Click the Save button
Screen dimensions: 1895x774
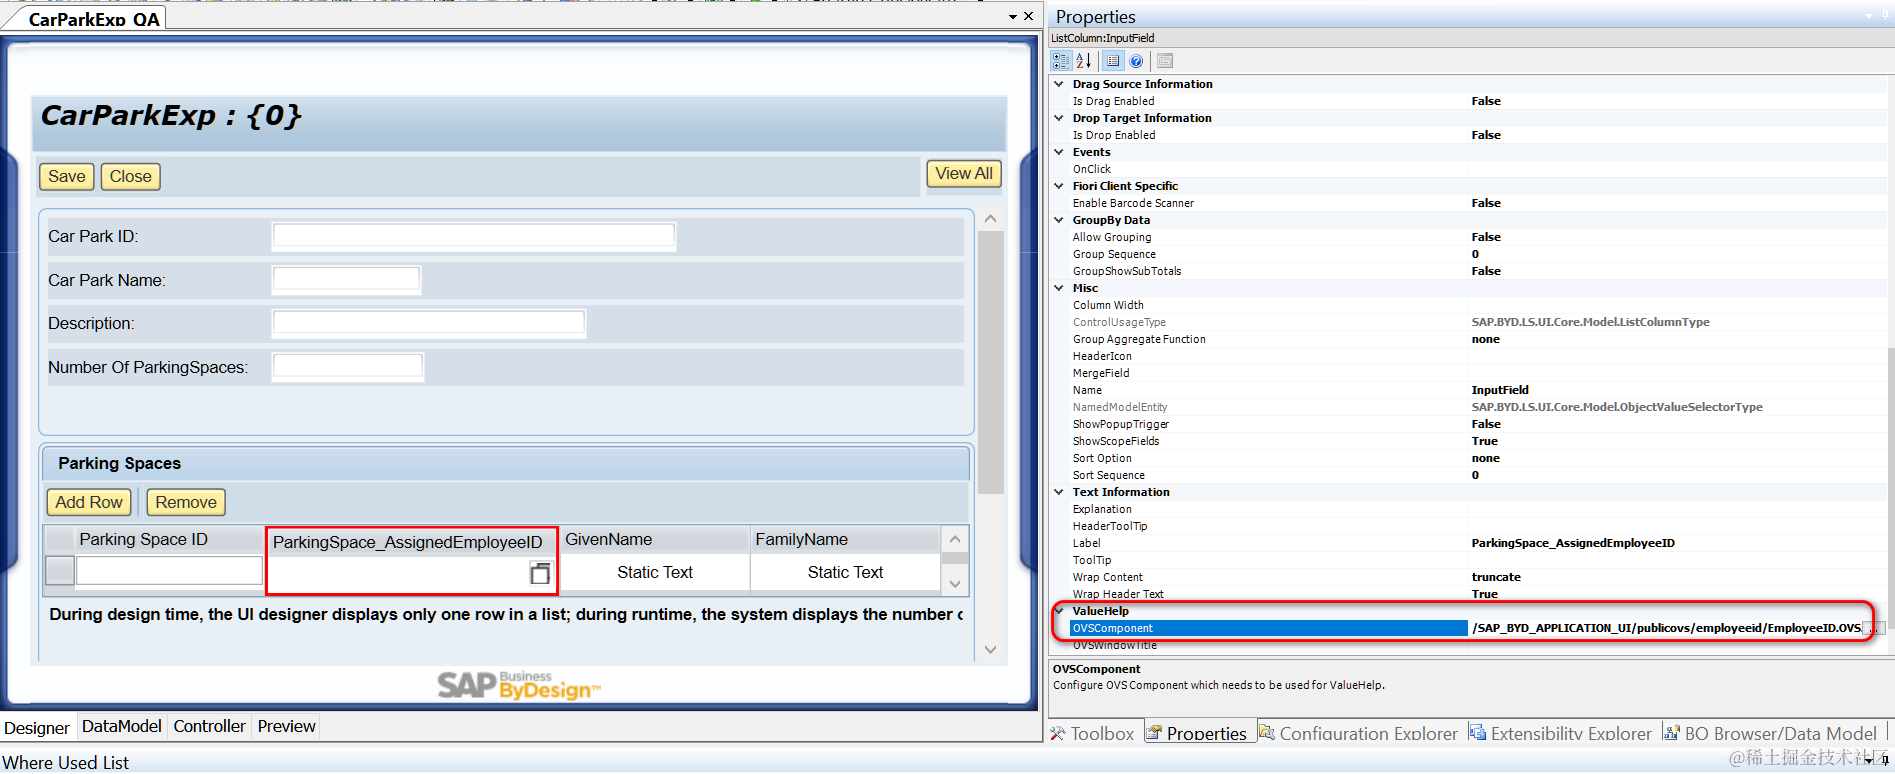[x=67, y=177]
